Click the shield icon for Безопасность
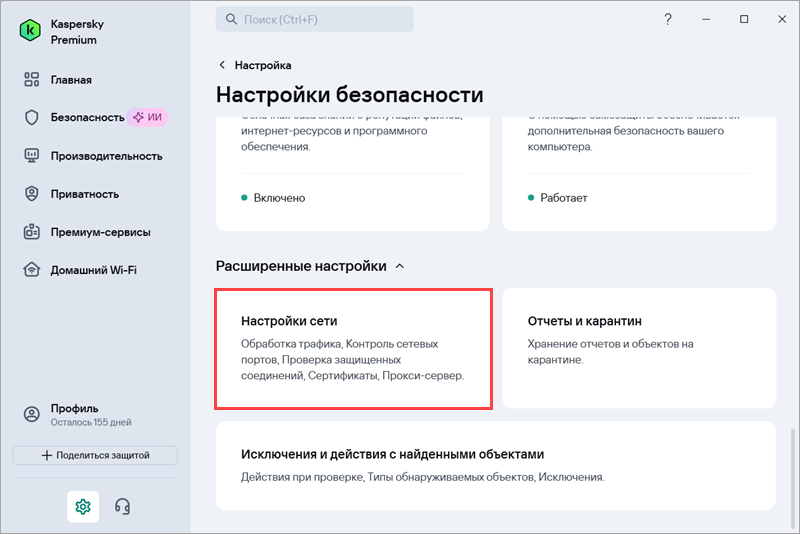The height and width of the screenshot is (534, 800). (x=32, y=117)
